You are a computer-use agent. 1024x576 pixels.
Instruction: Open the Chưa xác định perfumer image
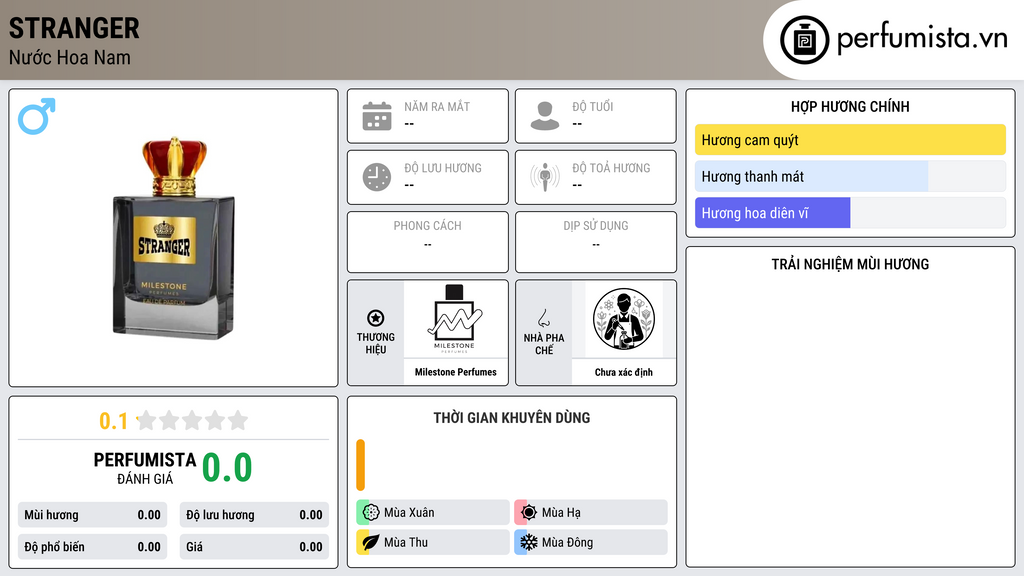[x=624, y=319]
